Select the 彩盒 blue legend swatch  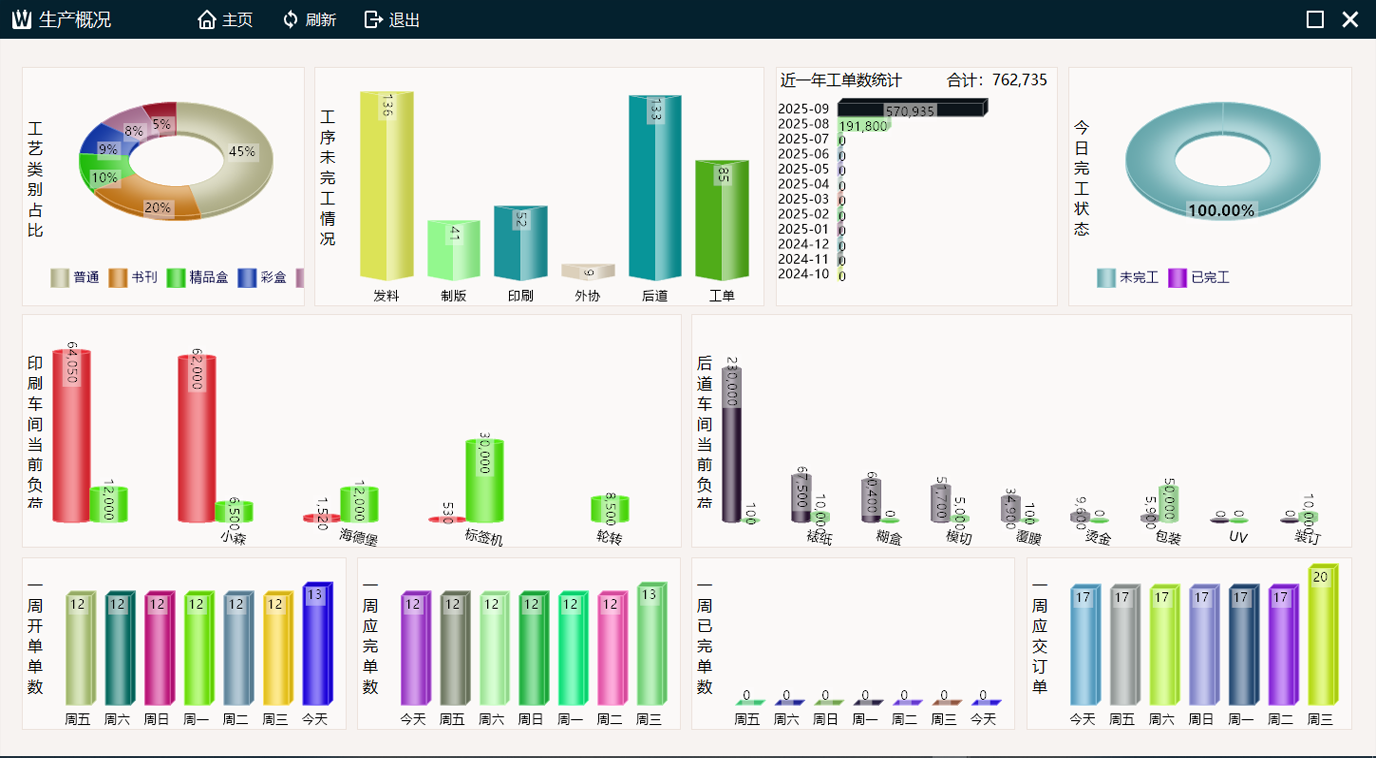[247, 278]
